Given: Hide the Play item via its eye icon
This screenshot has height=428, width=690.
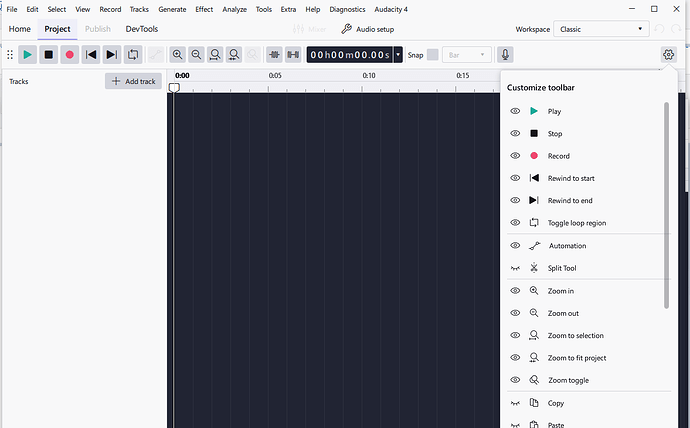Looking at the screenshot, I should [515, 111].
